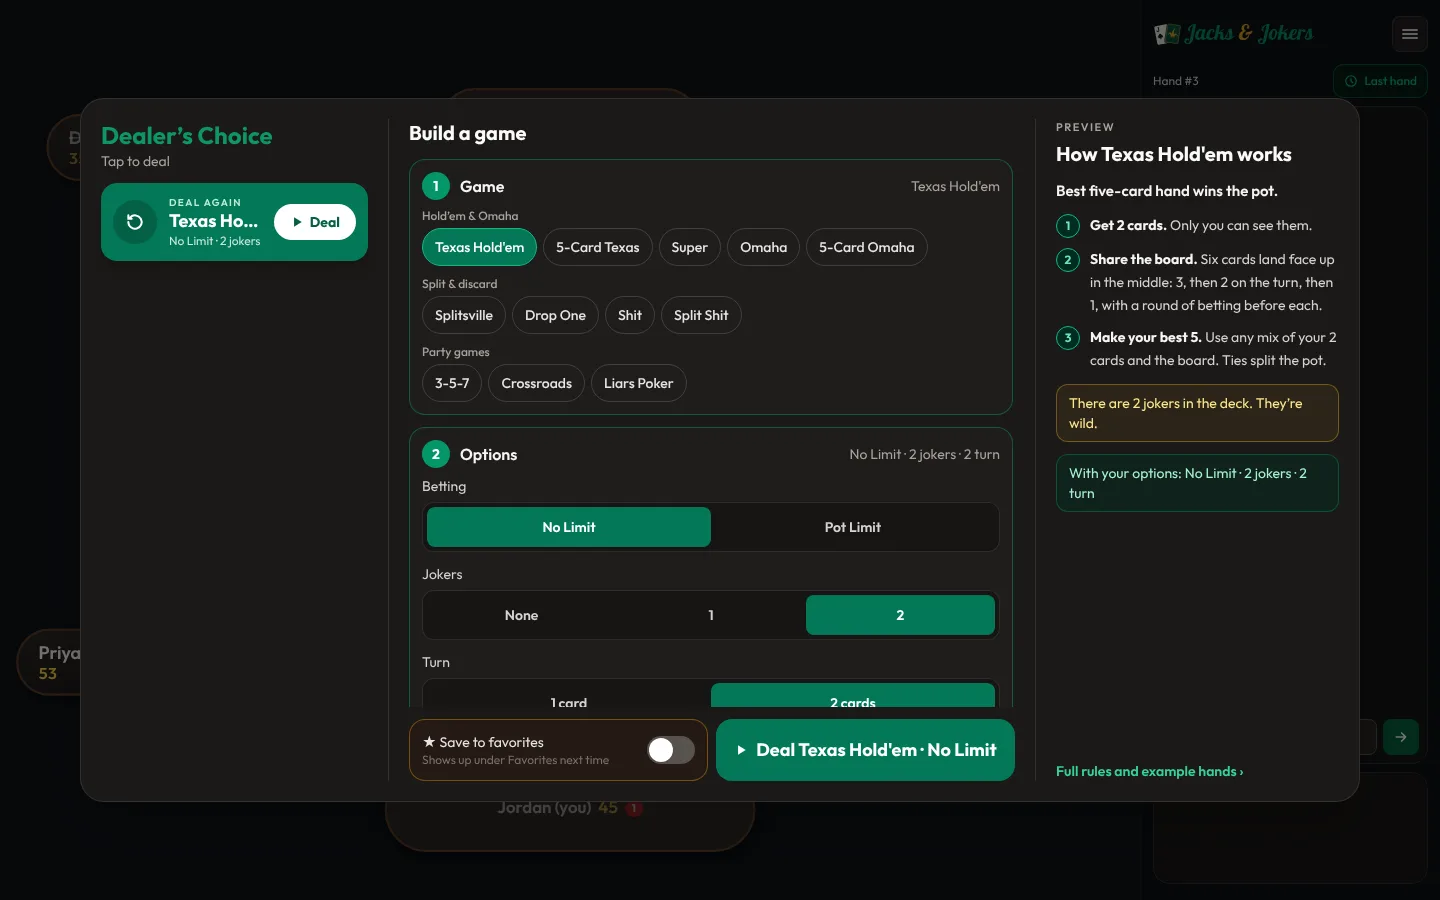The image size is (1440, 900).
Task: Click the Last hand button
Action: click(1380, 81)
